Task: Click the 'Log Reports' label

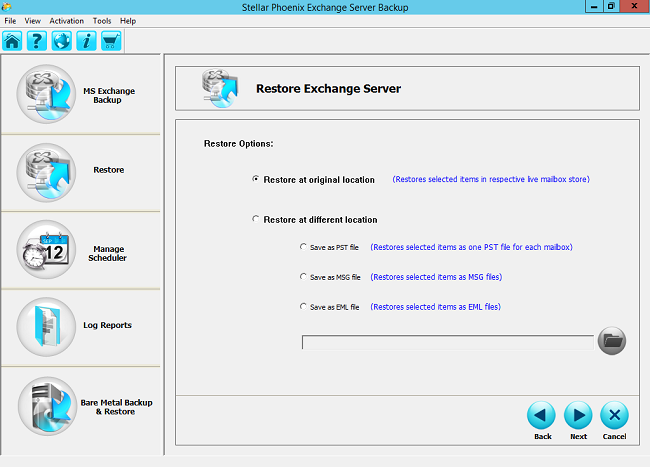Action: coord(107,325)
